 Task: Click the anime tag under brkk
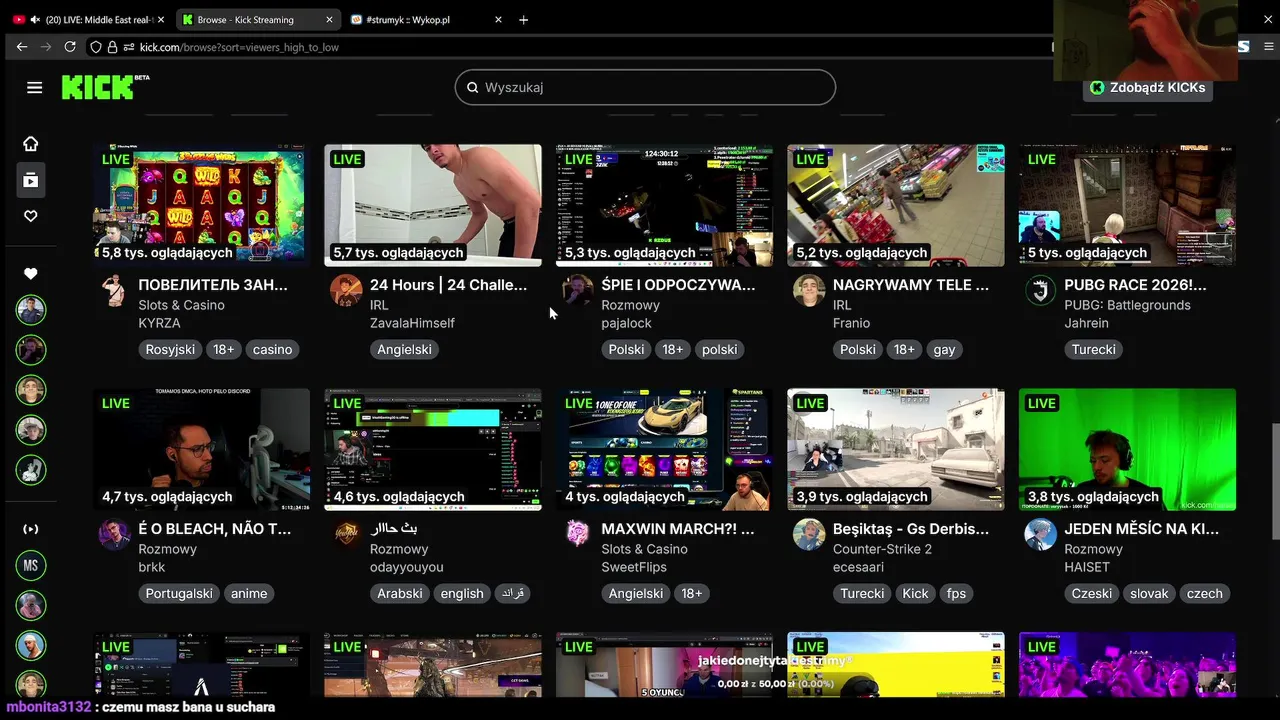[249, 593]
